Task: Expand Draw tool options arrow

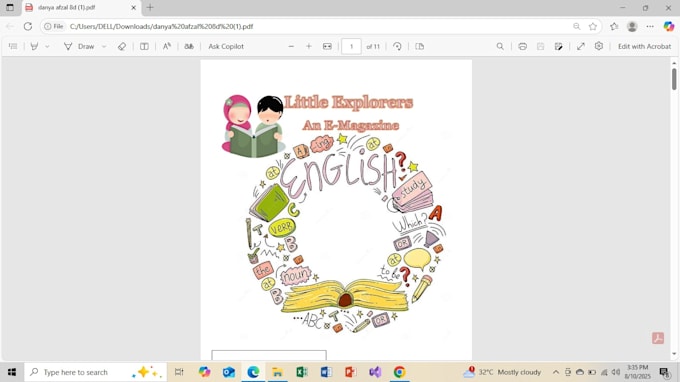Action: click(104, 46)
